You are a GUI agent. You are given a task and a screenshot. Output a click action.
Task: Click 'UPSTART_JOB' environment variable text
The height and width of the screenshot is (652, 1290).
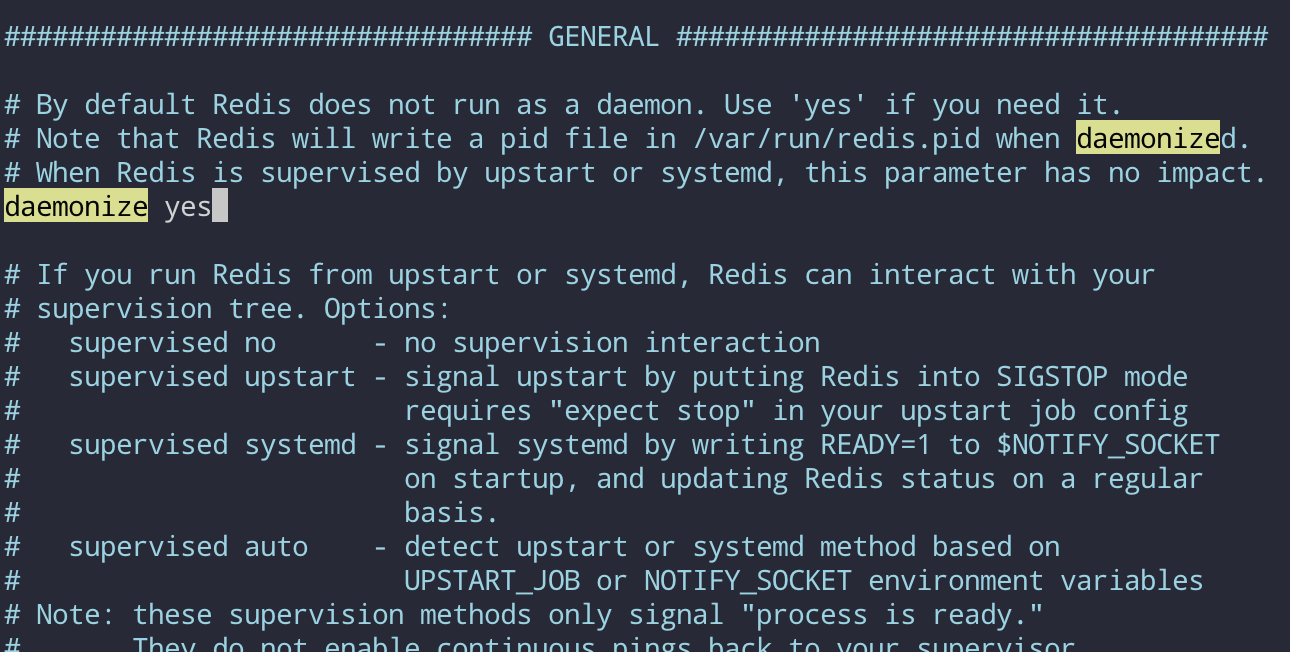pyautogui.click(x=492, y=581)
